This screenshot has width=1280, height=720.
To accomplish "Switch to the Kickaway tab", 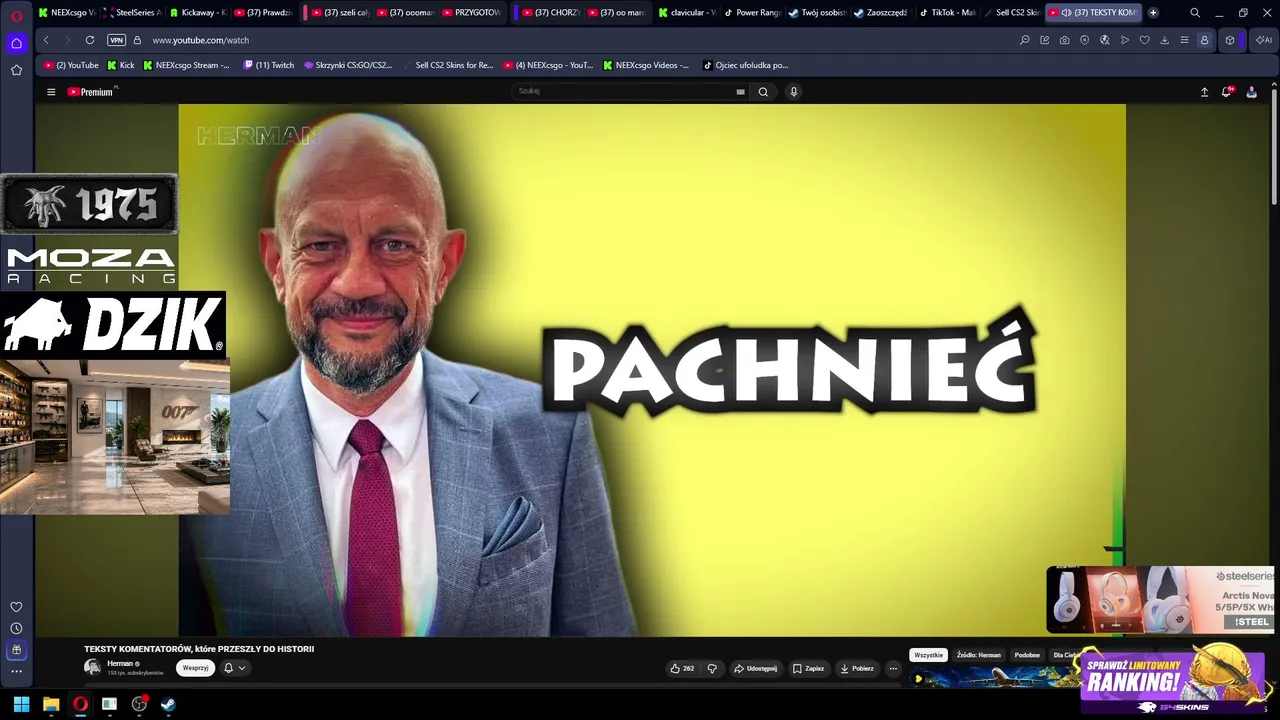I will (x=198, y=13).
